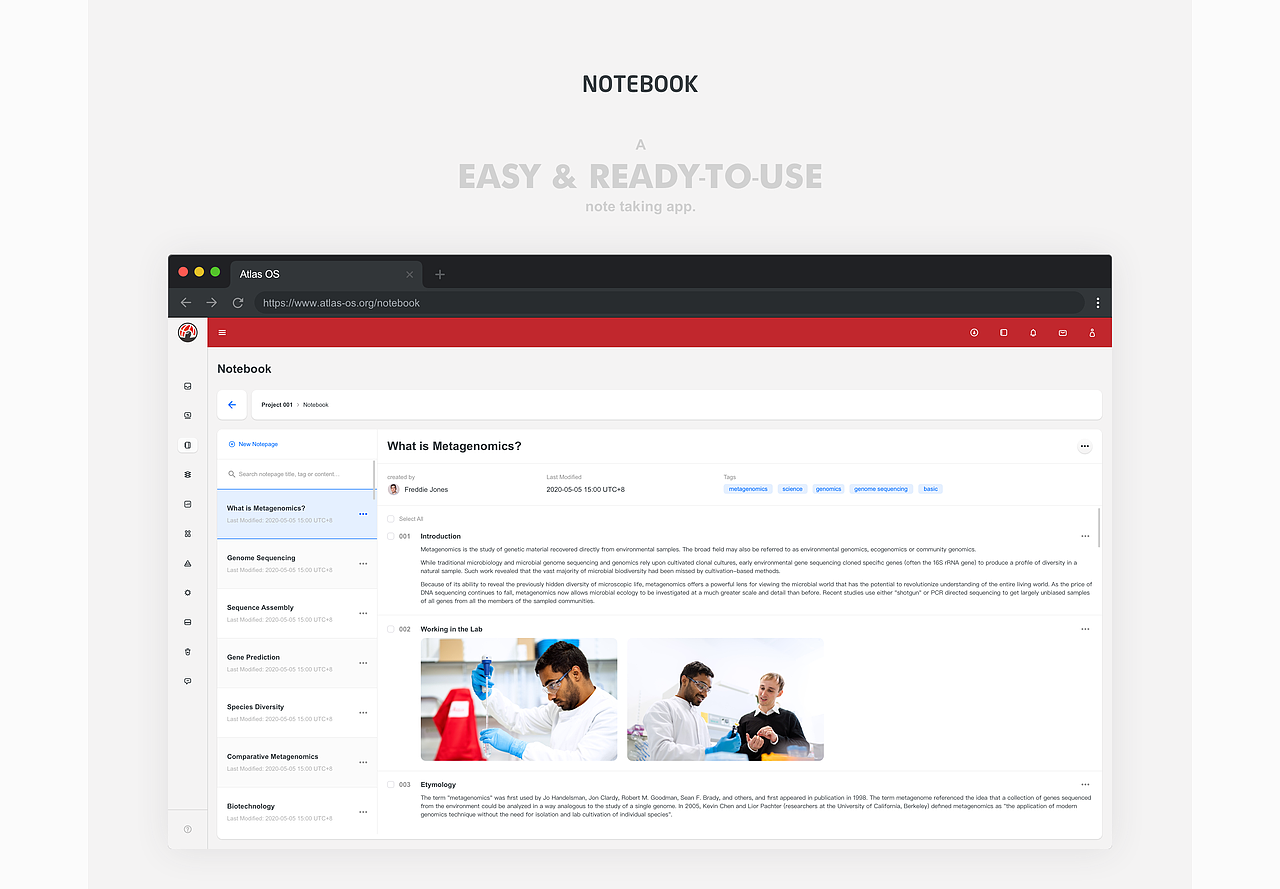Open options for the Working in the Lab section
Viewport: 1280px width, 889px height.
[1085, 630]
